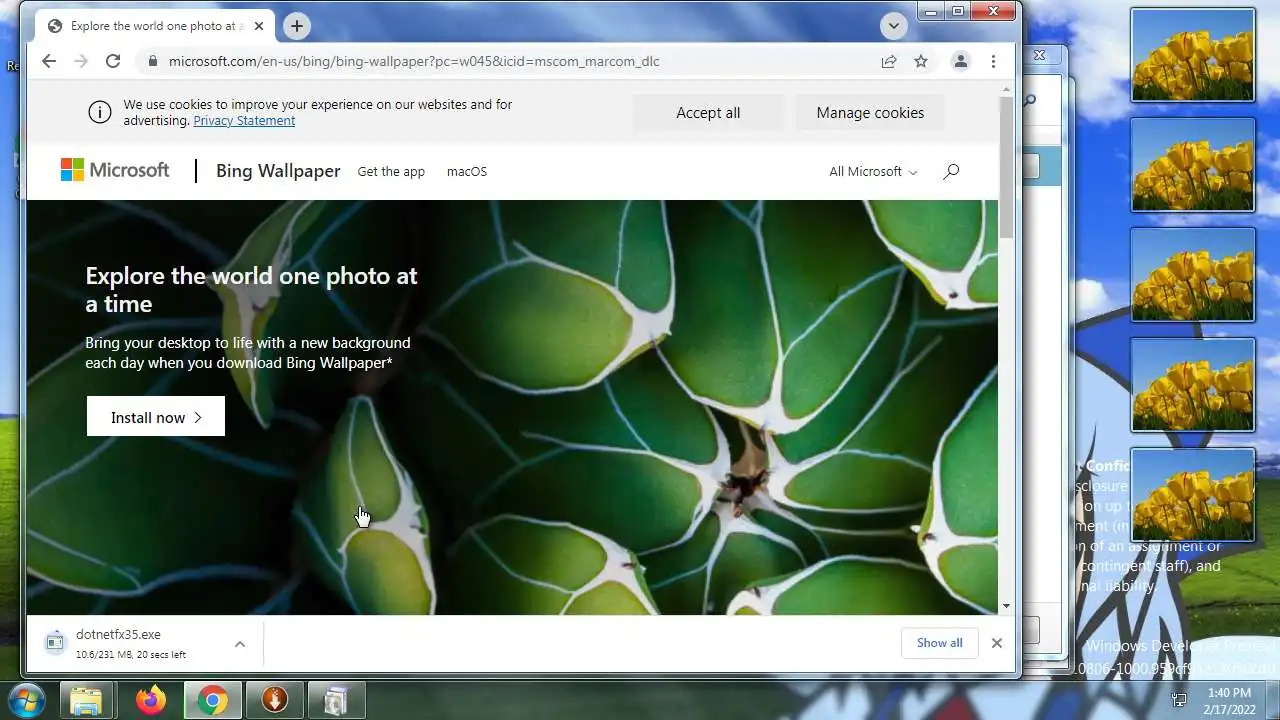The image size is (1280, 720).
Task: Open Get the app menu item
Action: [391, 171]
